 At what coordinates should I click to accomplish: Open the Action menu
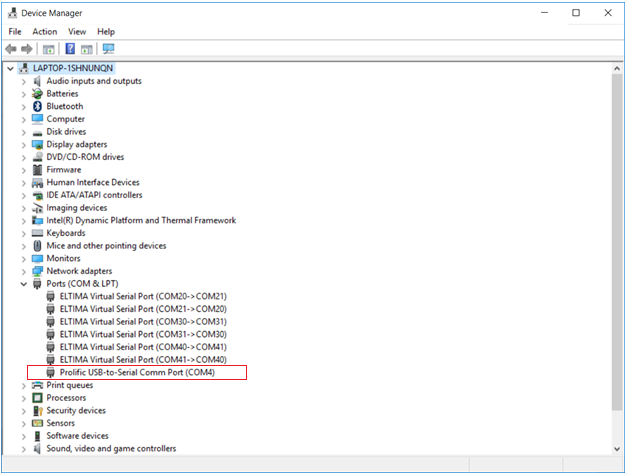[45, 32]
